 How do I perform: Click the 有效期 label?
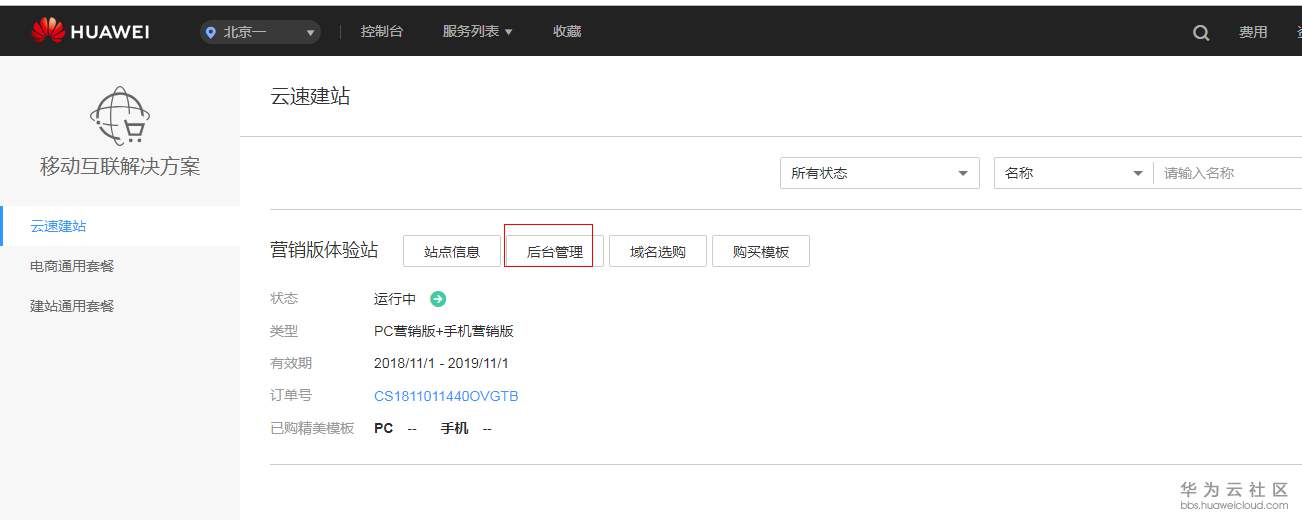(291, 363)
